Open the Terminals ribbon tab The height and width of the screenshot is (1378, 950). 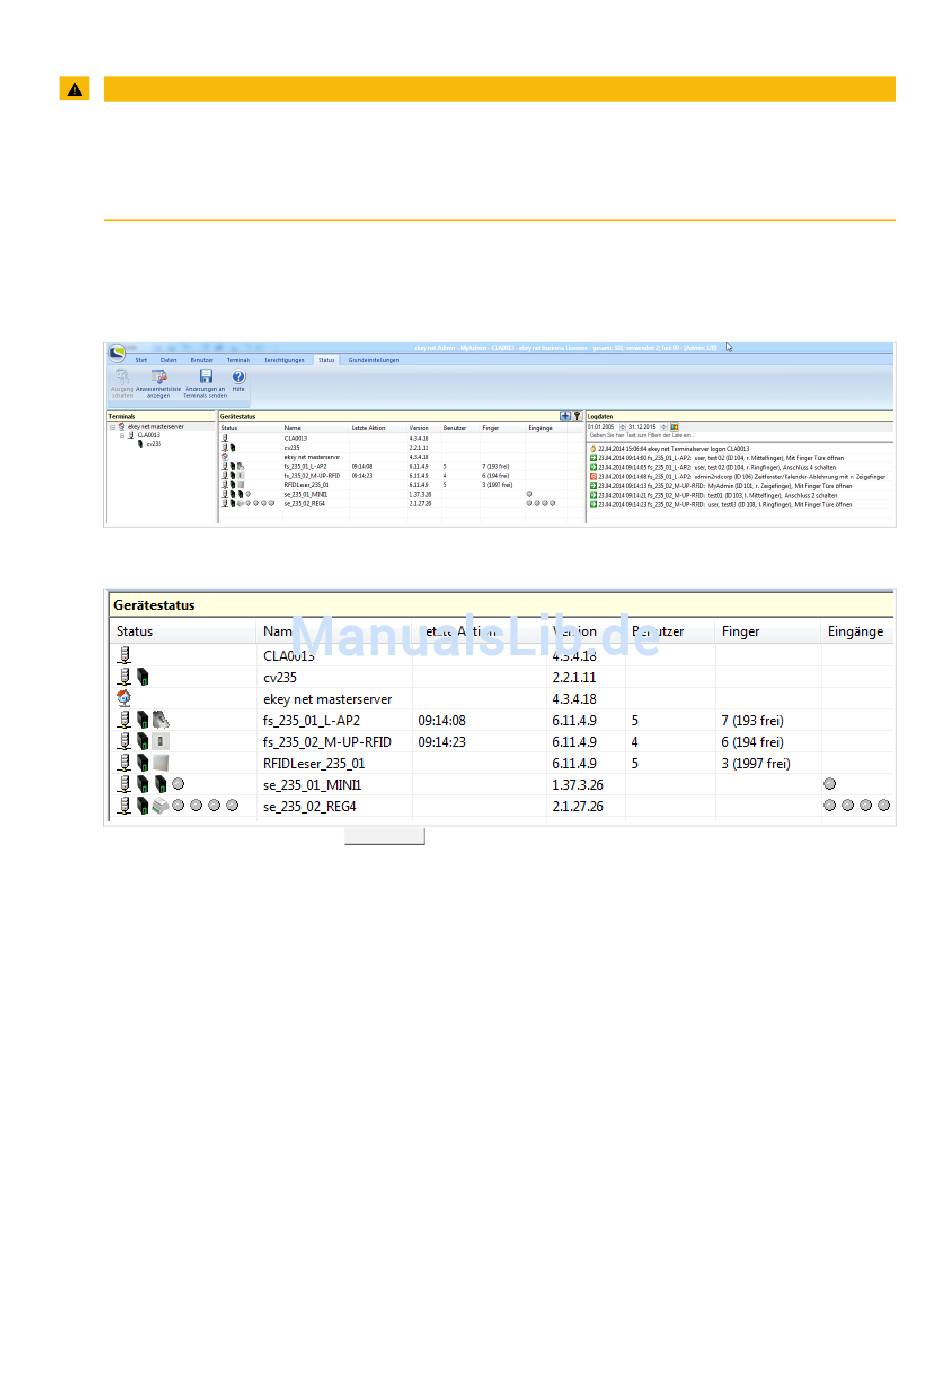(238, 360)
